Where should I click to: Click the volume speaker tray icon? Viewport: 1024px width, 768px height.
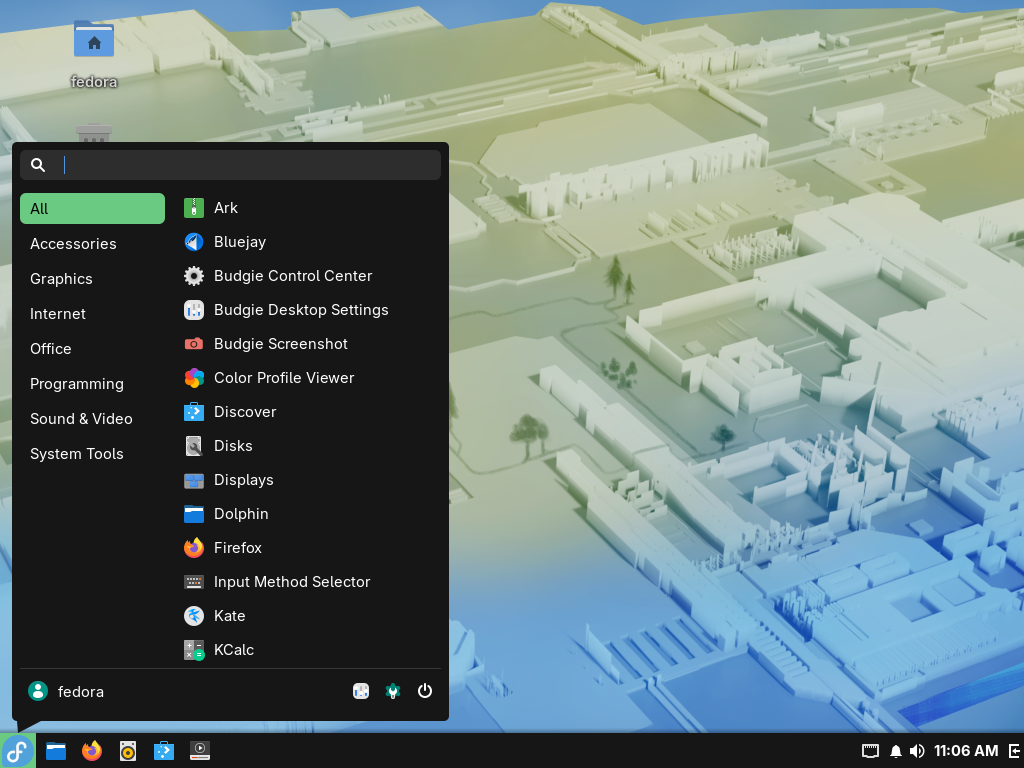pyautogui.click(x=917, y=751)
